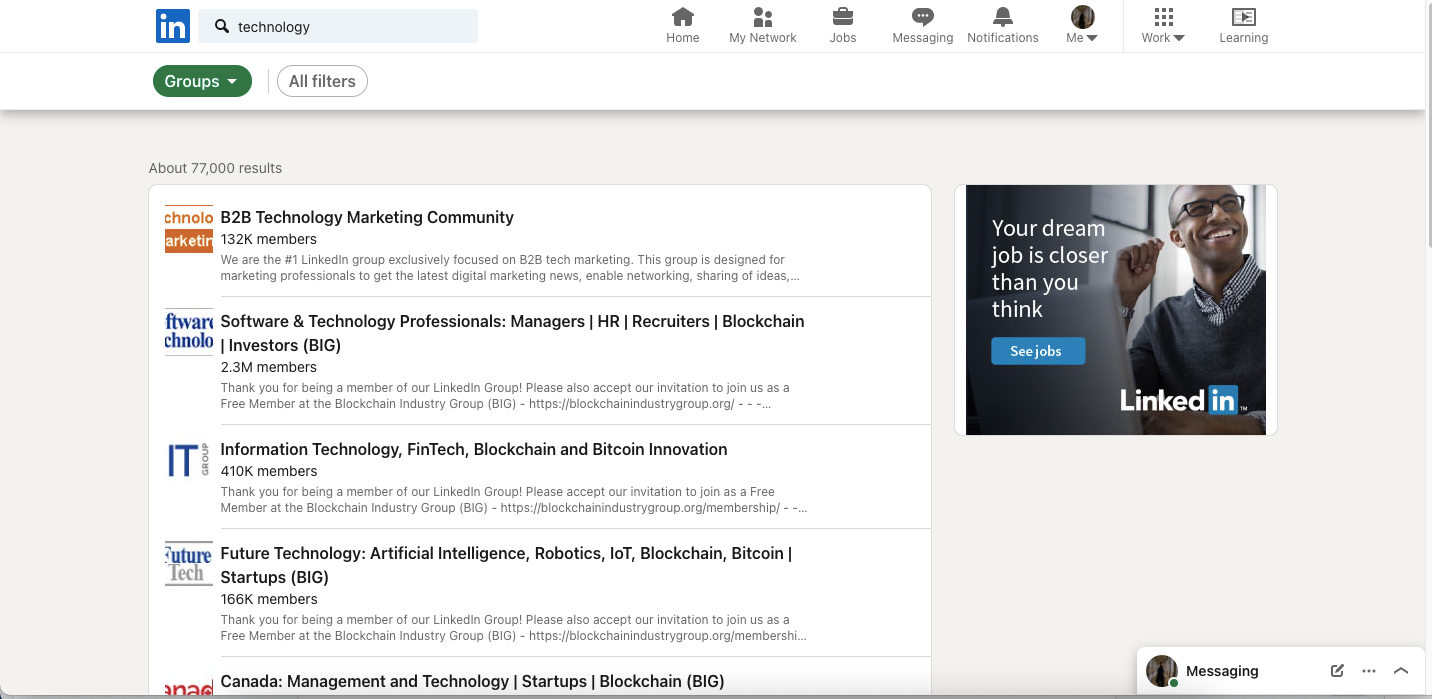Click the See jobs button in the ad

[1037, 351]
